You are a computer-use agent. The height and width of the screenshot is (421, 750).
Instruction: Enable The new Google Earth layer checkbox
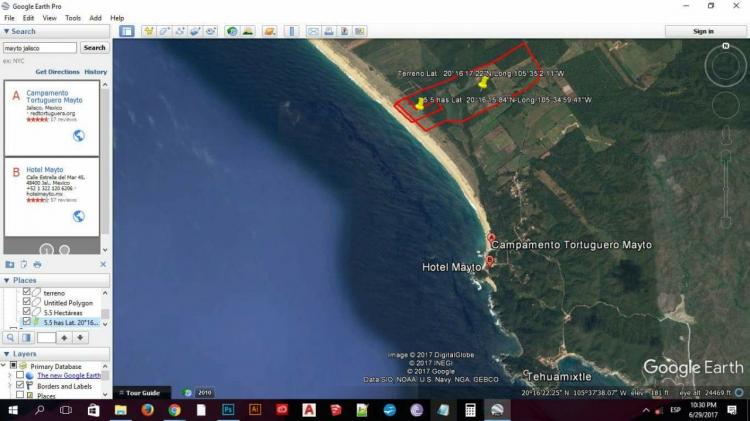(x=20, y=375)
